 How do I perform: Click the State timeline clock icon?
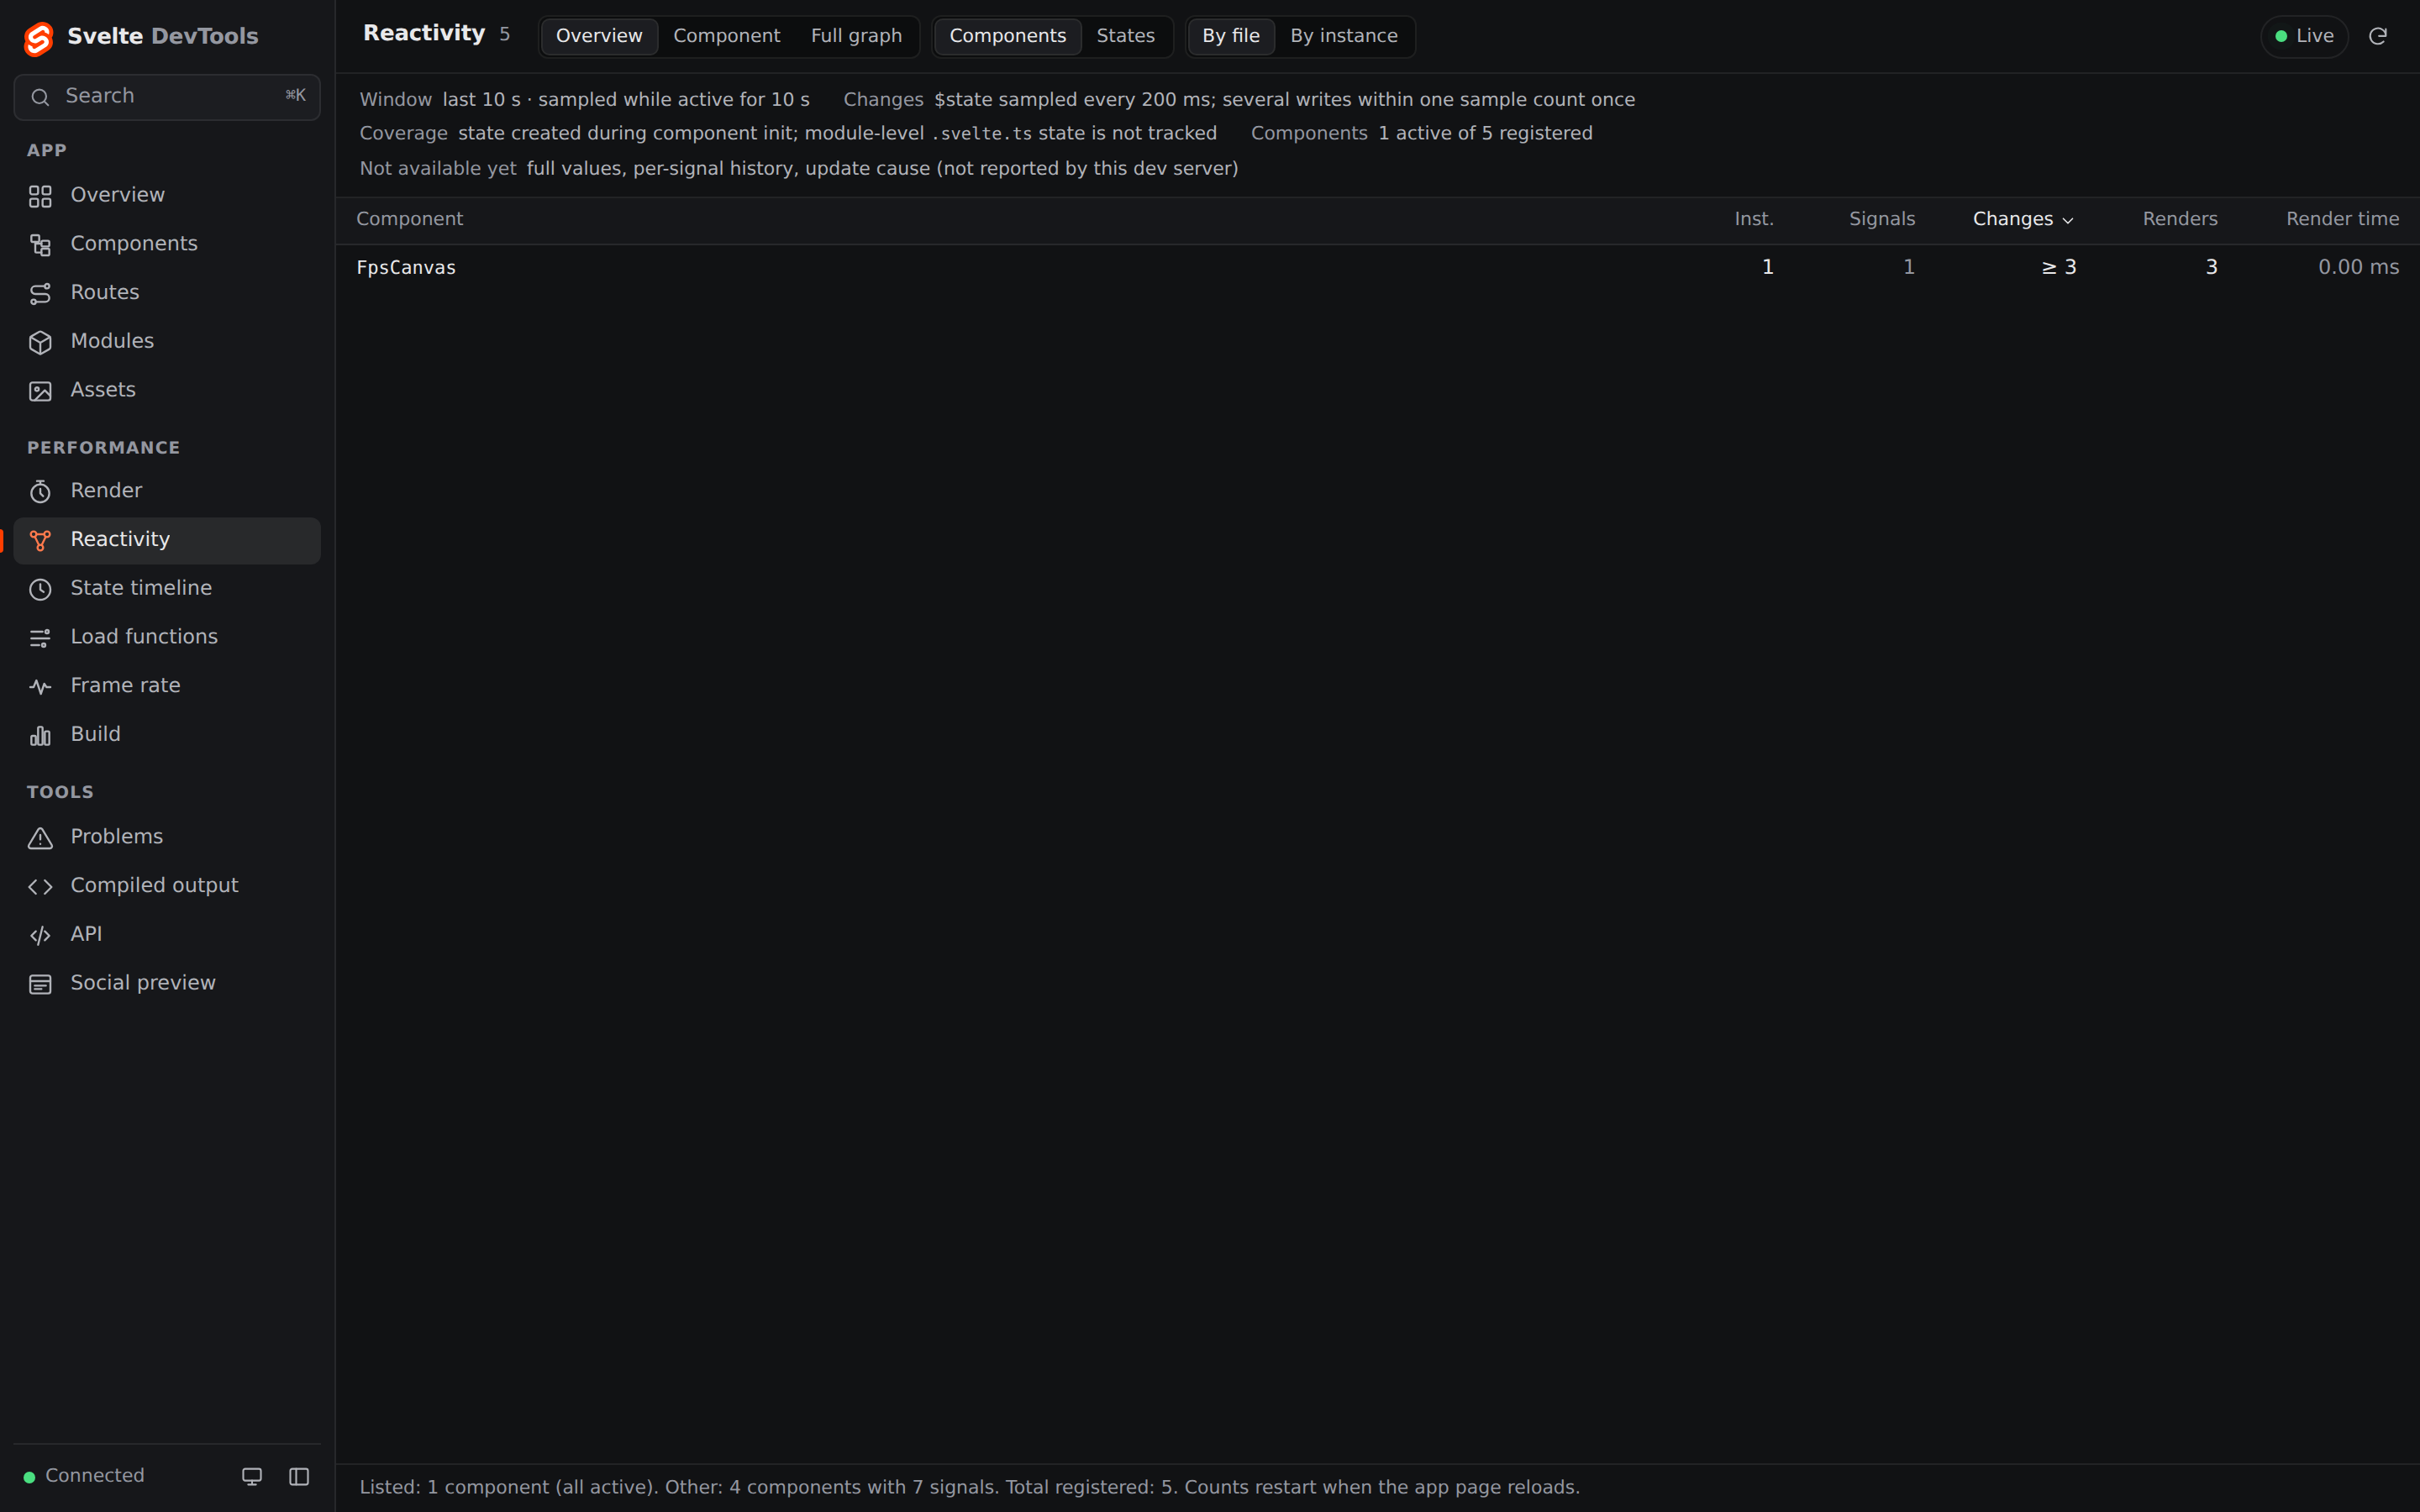[x=40, y=589]
